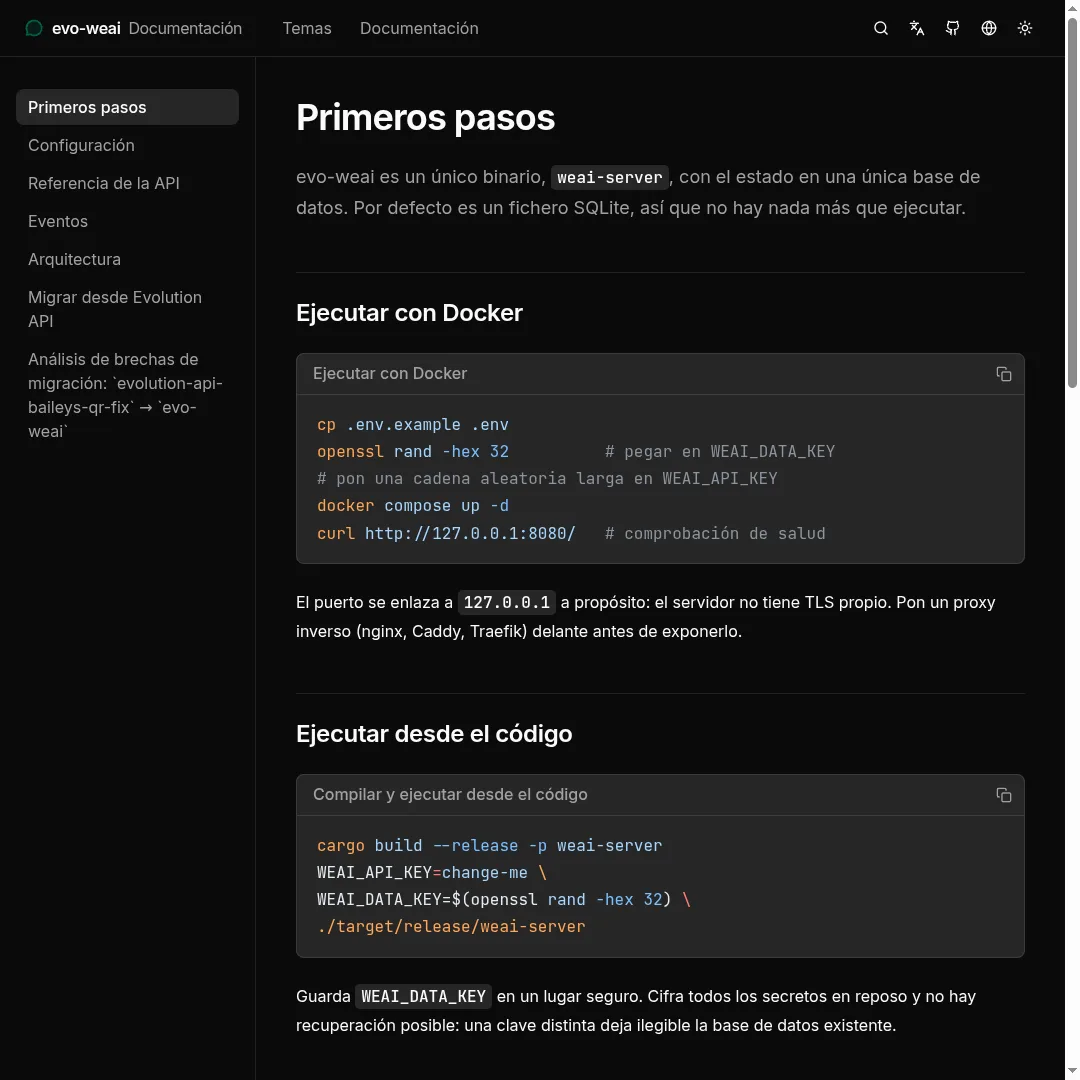Click the globe website icon
Image resolution: width=1080 pixels, height=1080 pixels.
pyautogui.click(x=988, y=28)
